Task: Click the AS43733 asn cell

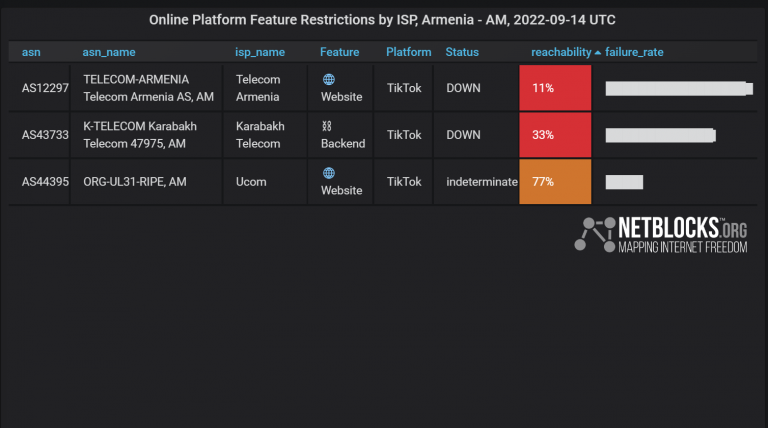Action: pos(45,135)
